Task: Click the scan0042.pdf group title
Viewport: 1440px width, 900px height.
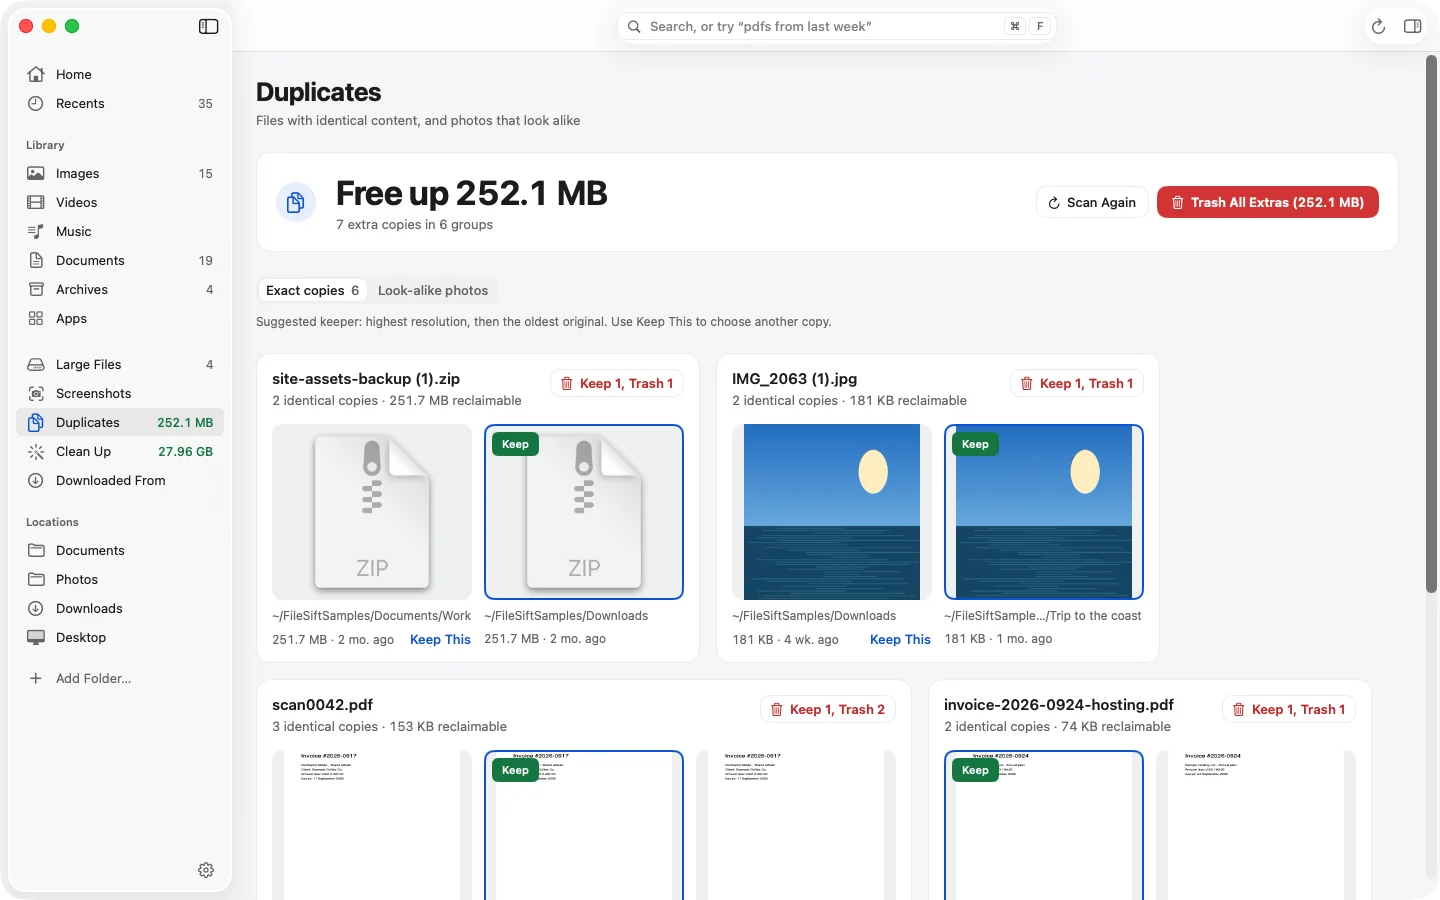Action: point(322,705)
